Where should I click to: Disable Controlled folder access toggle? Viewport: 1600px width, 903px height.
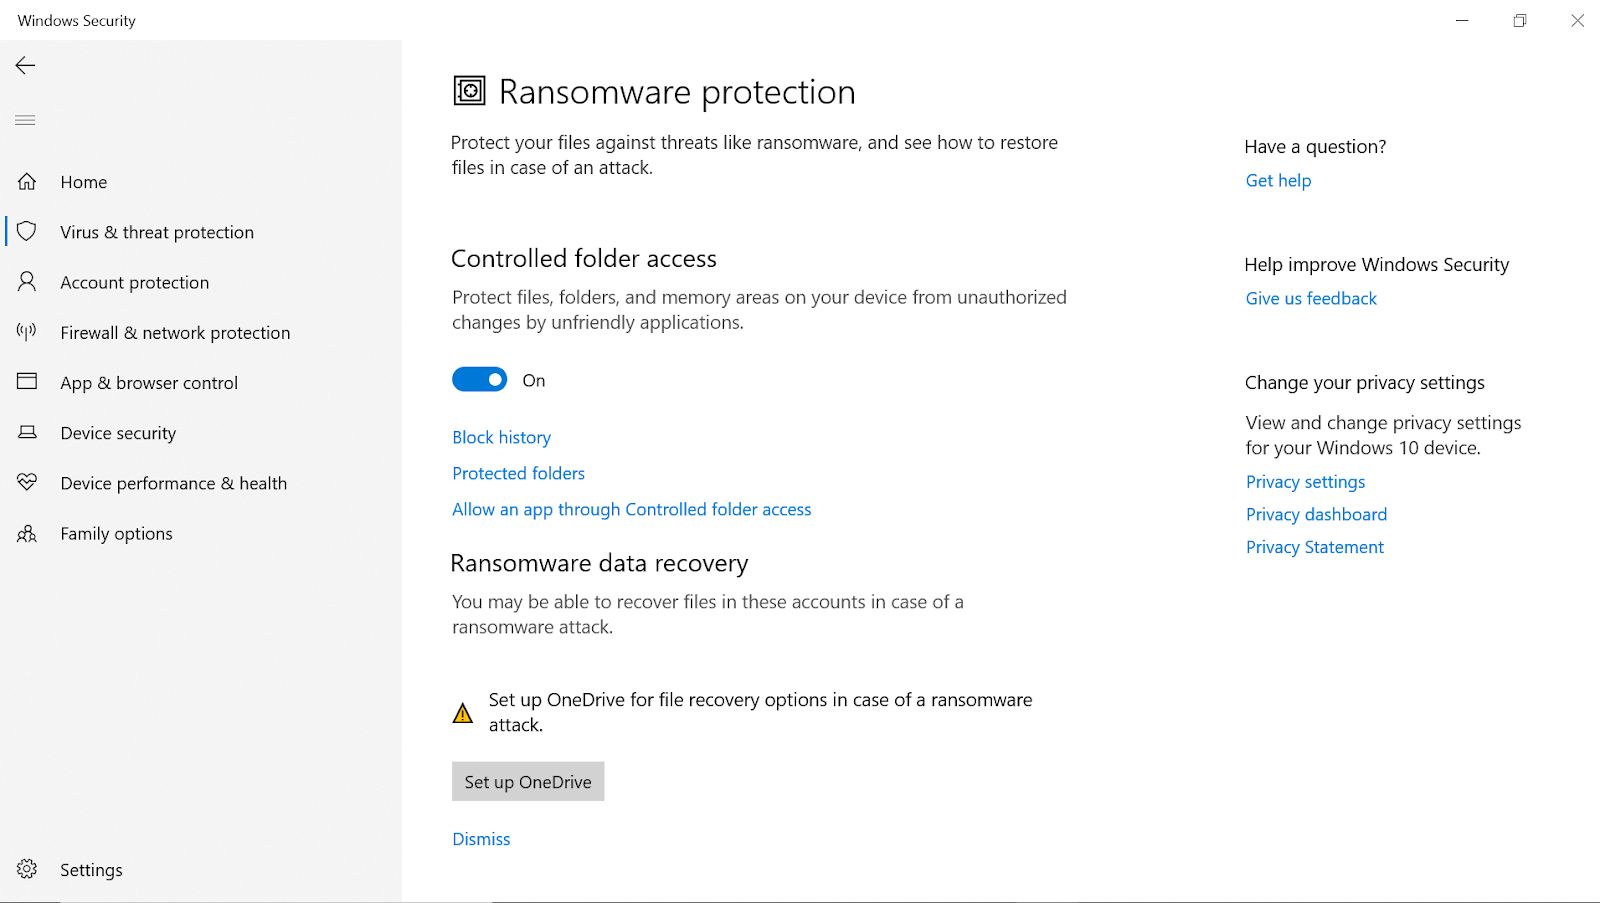pos(479,379)
